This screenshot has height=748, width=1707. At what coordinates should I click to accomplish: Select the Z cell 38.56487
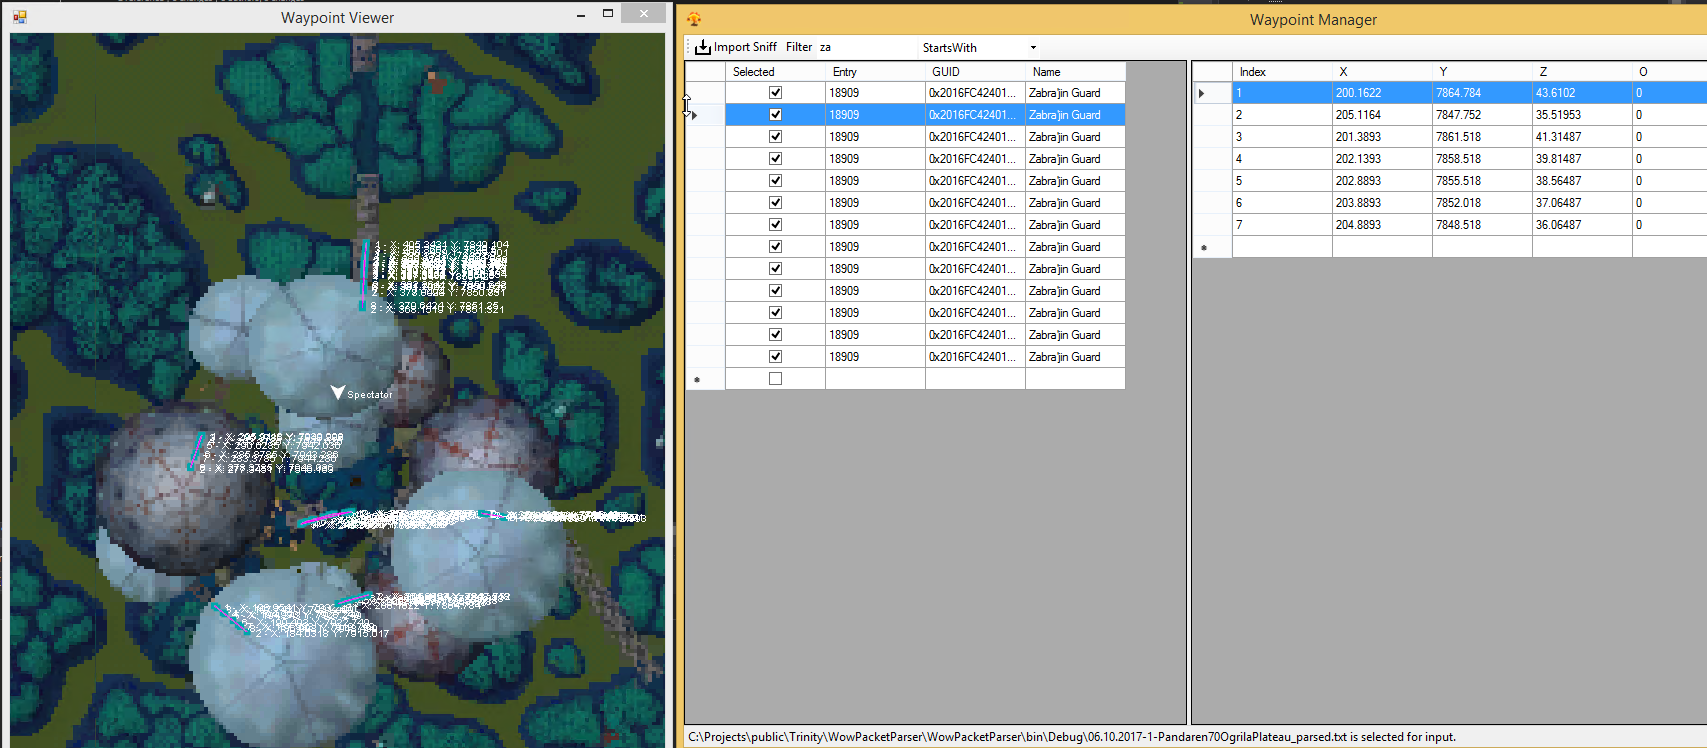pos(1582,181)
